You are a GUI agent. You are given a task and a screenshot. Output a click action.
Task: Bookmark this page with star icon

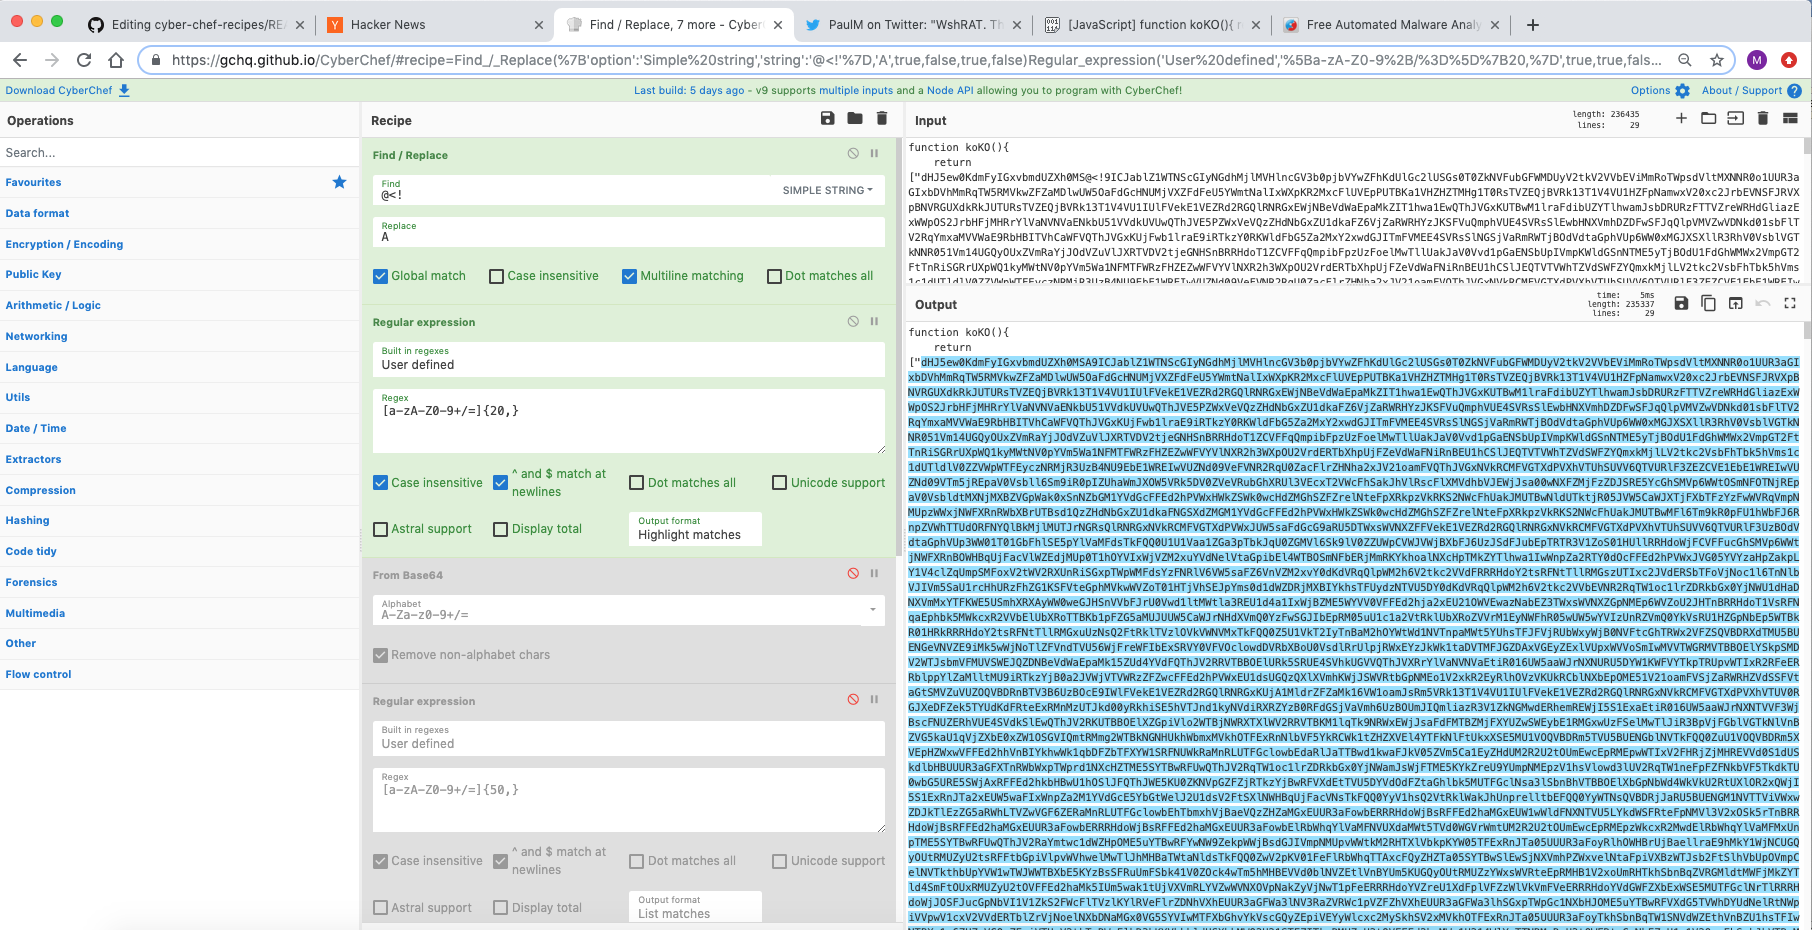click(x=1717, y=60)
